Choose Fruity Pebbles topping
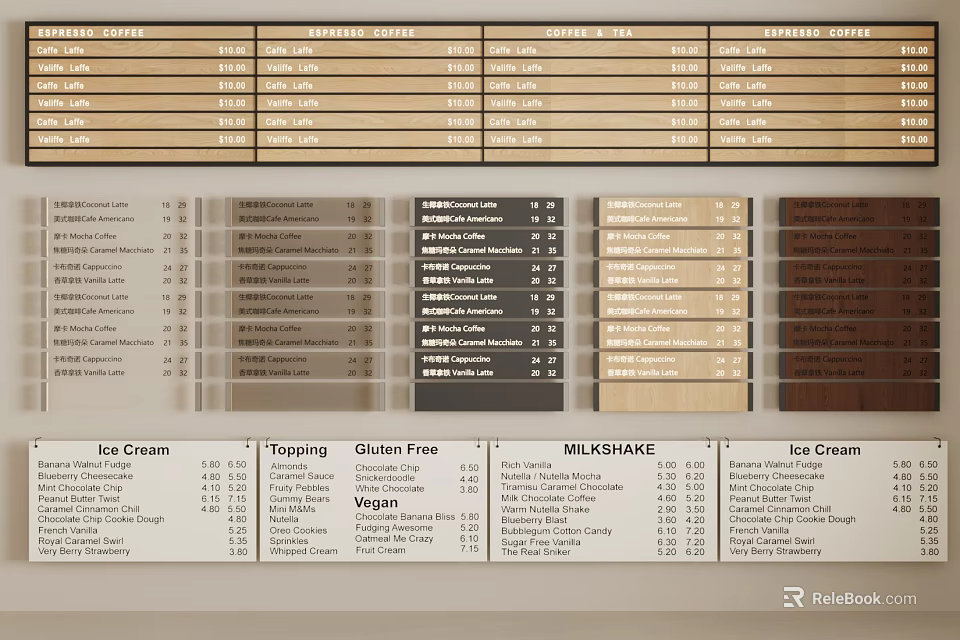This screenshot has height=640, width=960. 299,488
